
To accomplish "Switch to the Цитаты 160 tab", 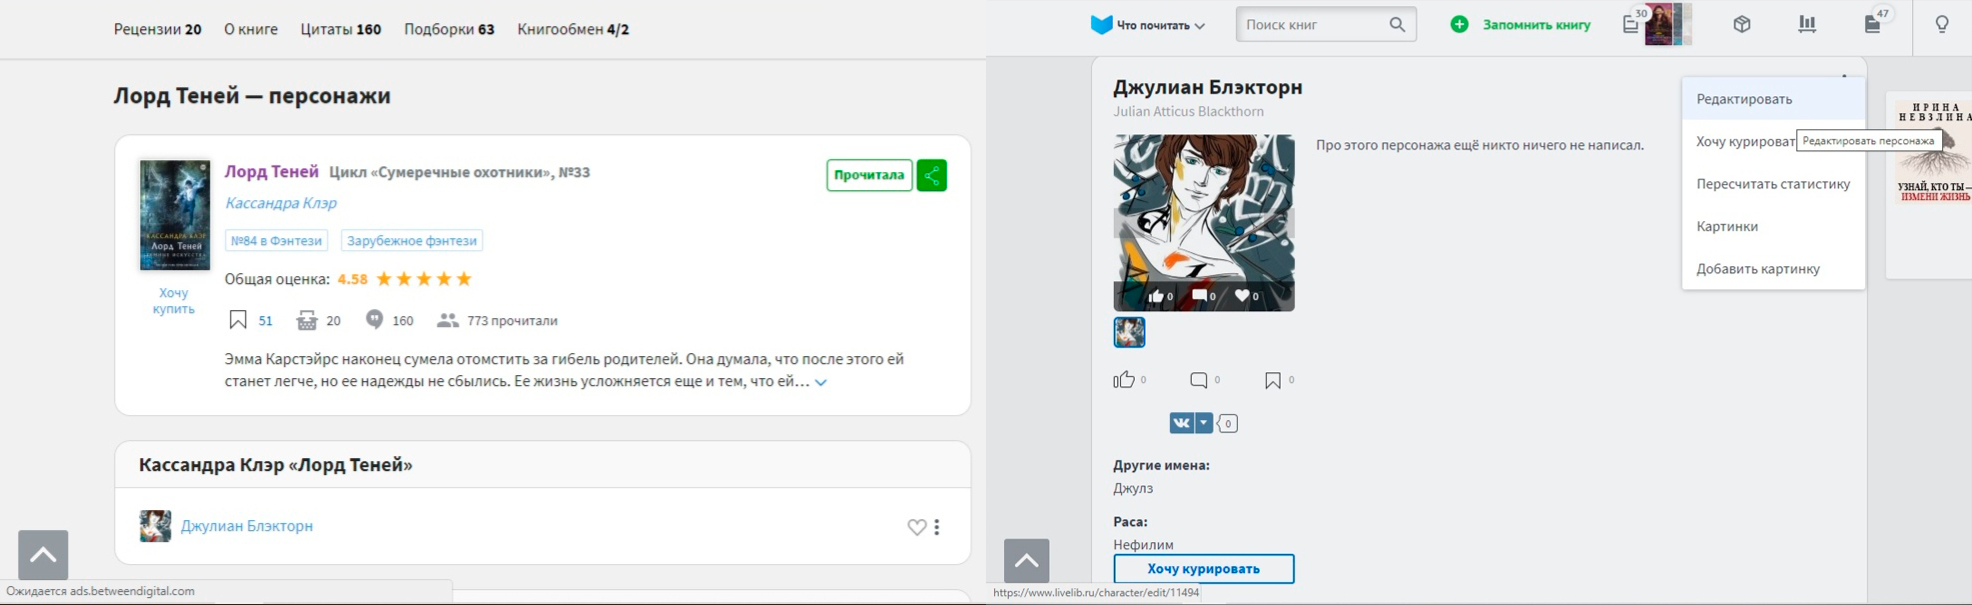I will tap(341, 29).
